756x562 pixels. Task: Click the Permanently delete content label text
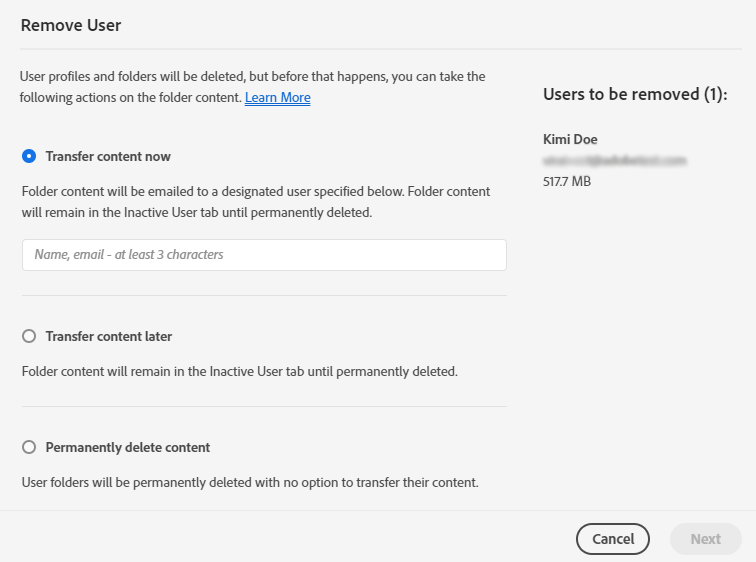[x=128, y=447]
